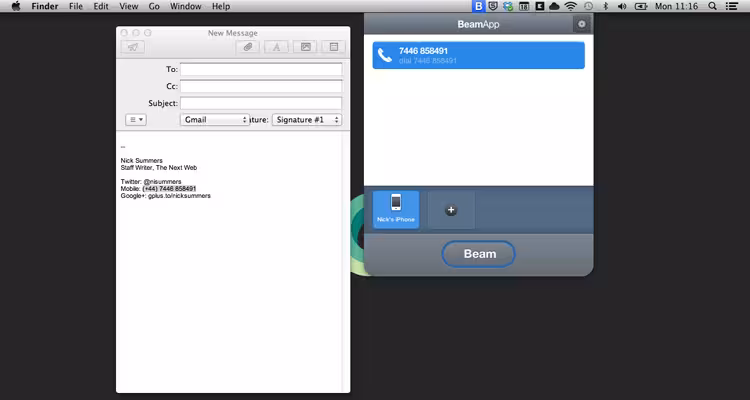The image size is (750, 400).
Task: Add a new device with plus
Action: pyautogui.click(x=451, y=210)
